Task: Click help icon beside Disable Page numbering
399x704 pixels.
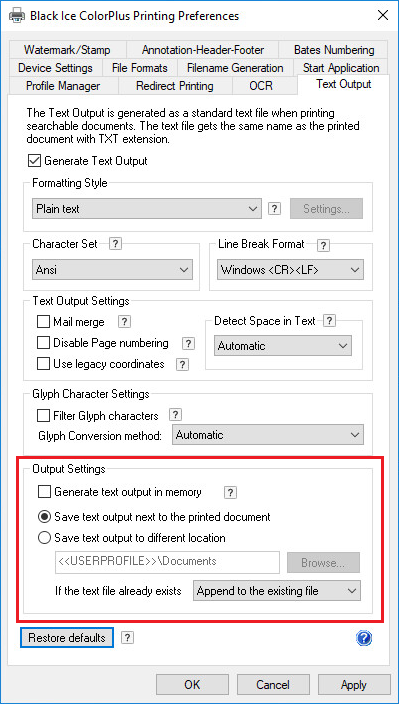Action: pyautogui.click(x=188, y=343)
